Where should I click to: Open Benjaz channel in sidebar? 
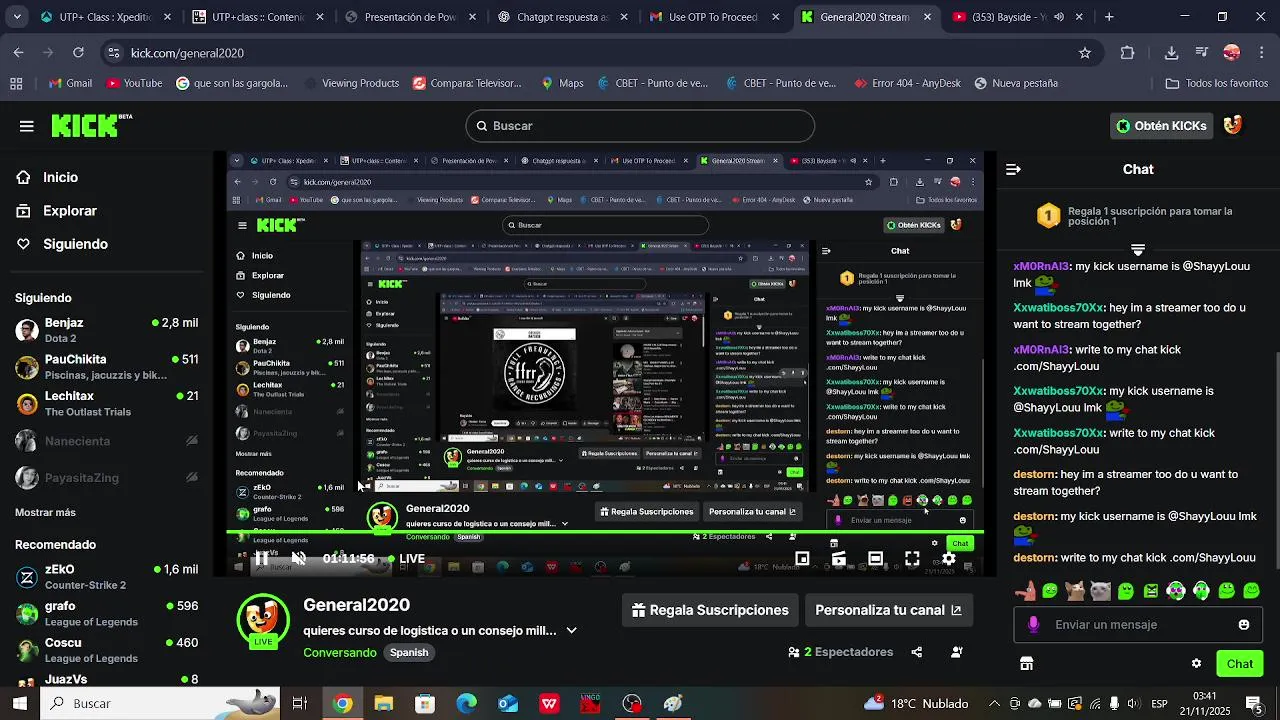point(106,330)
